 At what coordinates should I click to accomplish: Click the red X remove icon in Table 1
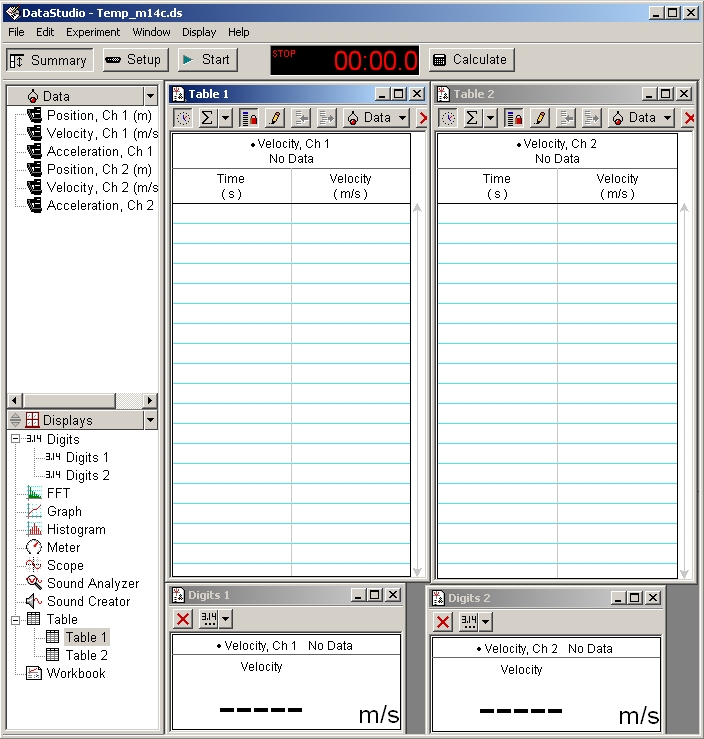(x=422, y=118)
